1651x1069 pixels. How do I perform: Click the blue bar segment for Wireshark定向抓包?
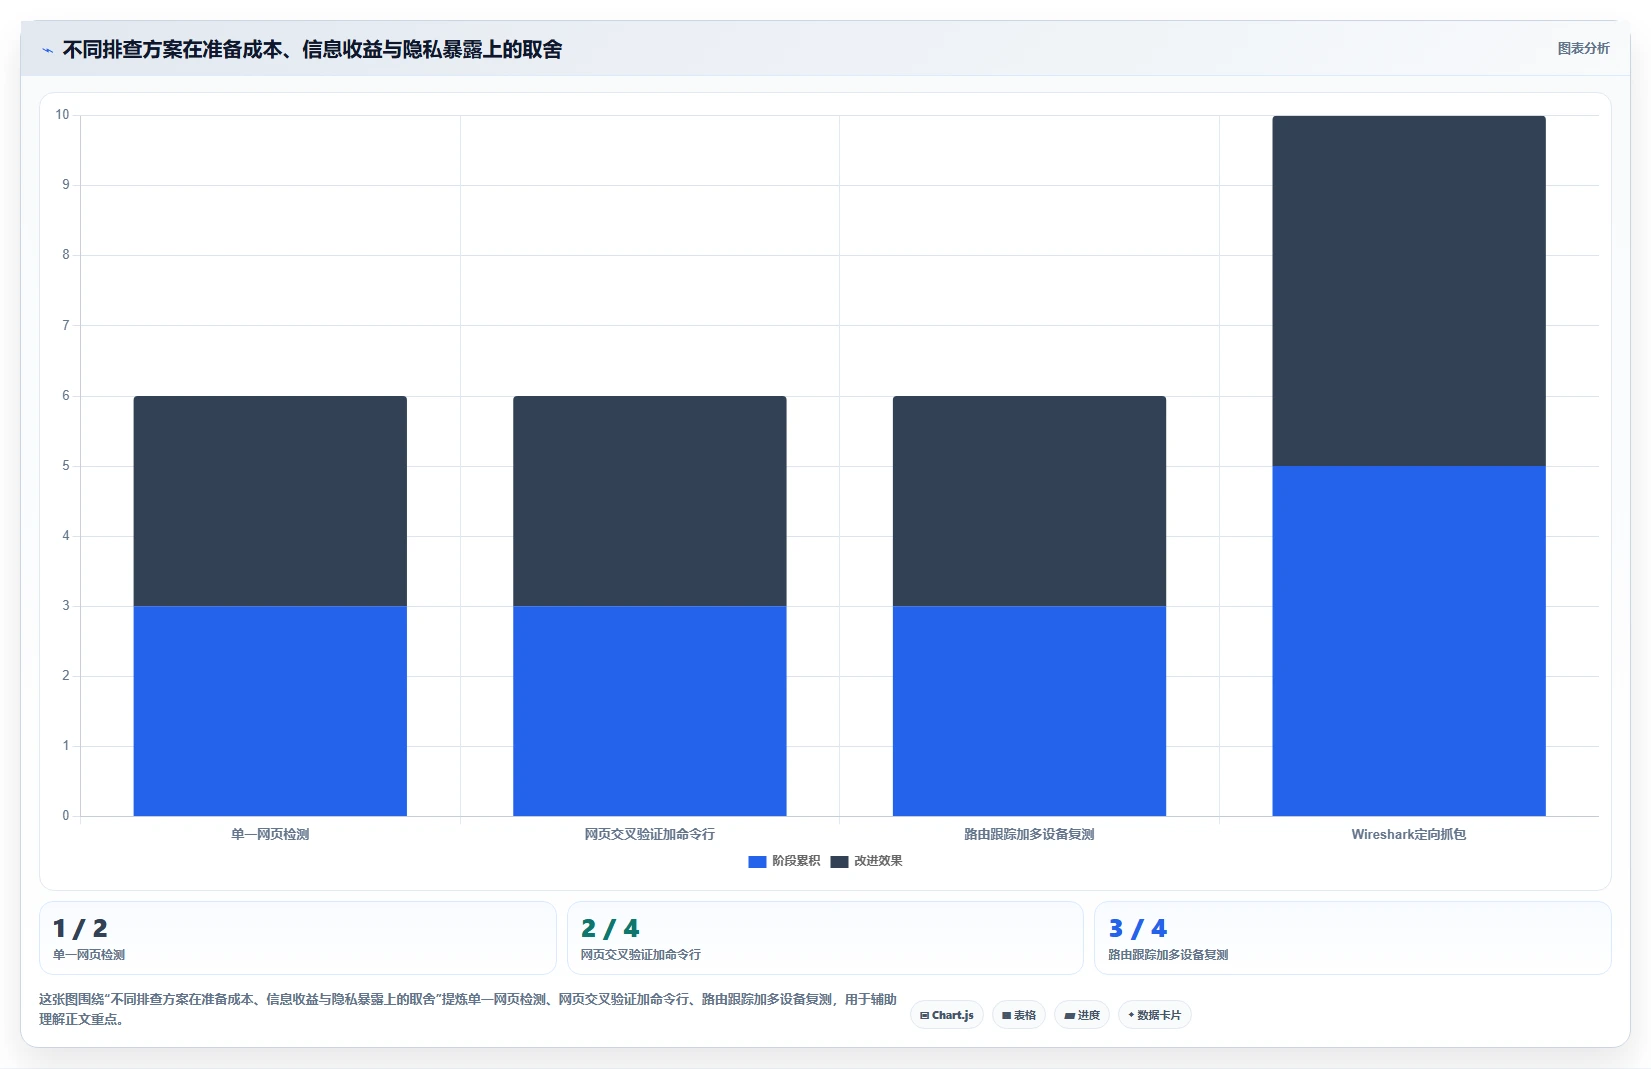click(1409, 641)
